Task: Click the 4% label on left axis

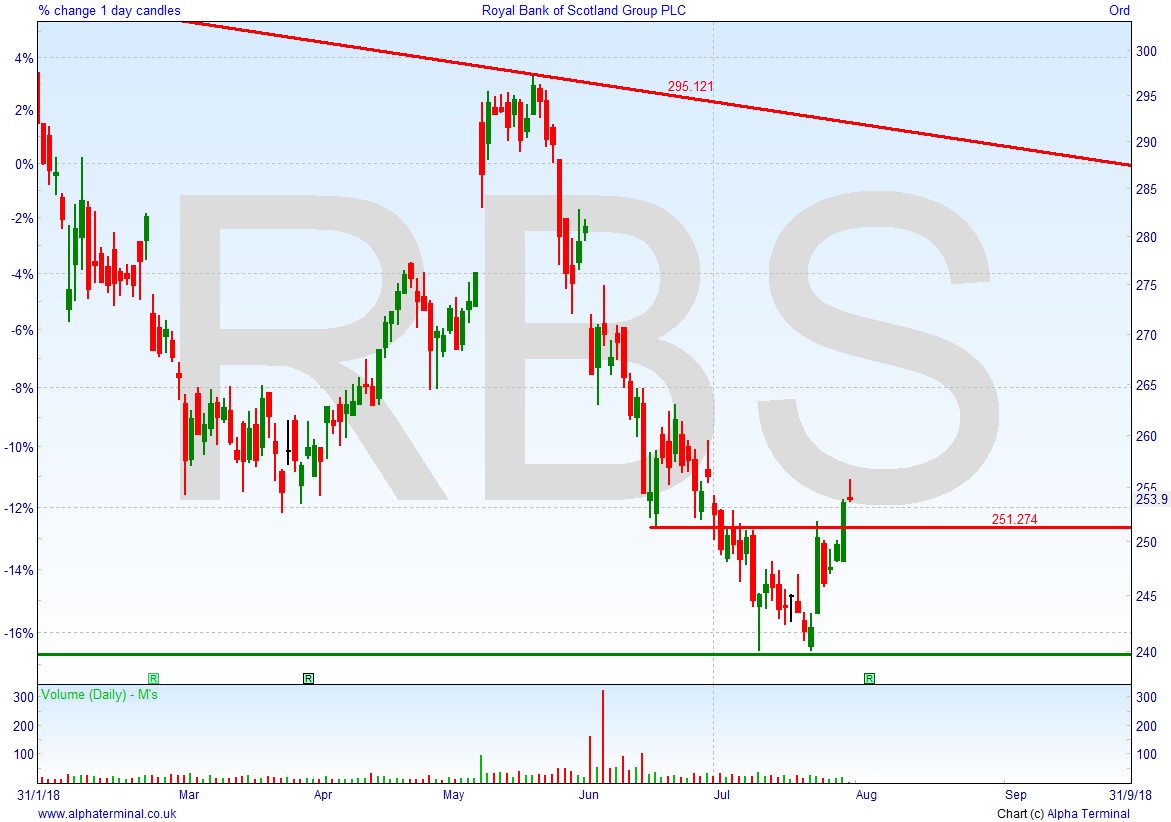Action: [x=25, y=58]
